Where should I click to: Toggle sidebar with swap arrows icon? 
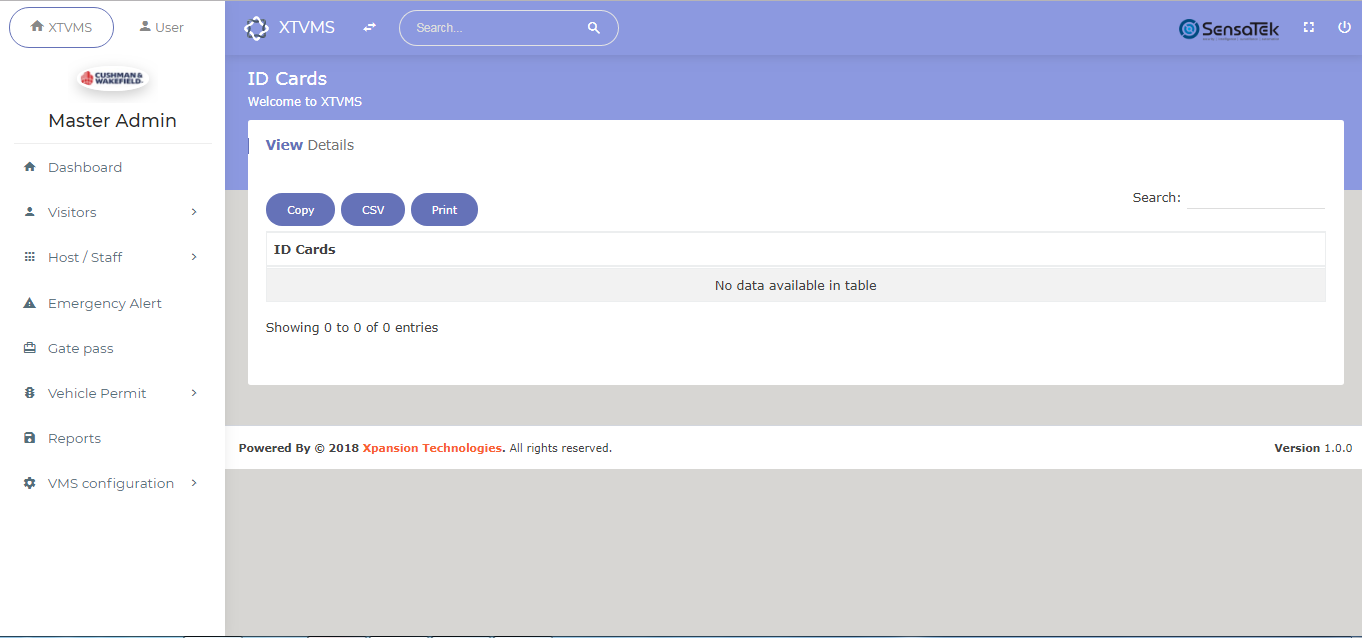tap(369, 28)
